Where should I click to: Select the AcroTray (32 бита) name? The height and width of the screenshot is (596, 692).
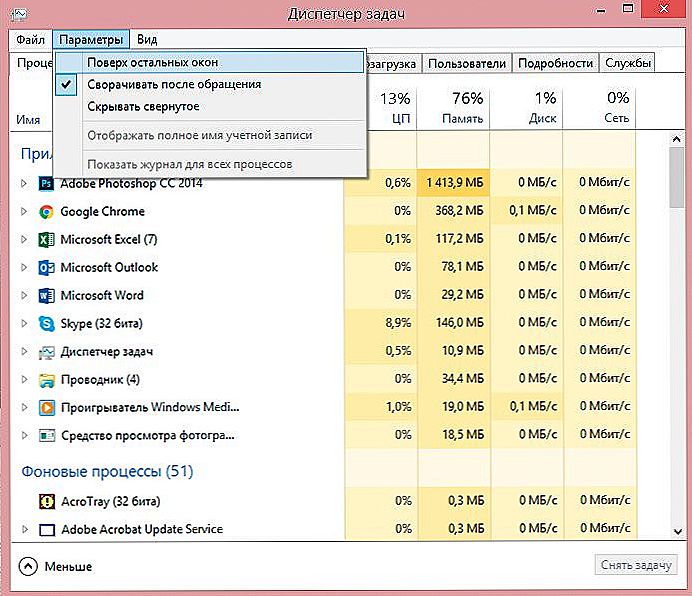point(111,502)
